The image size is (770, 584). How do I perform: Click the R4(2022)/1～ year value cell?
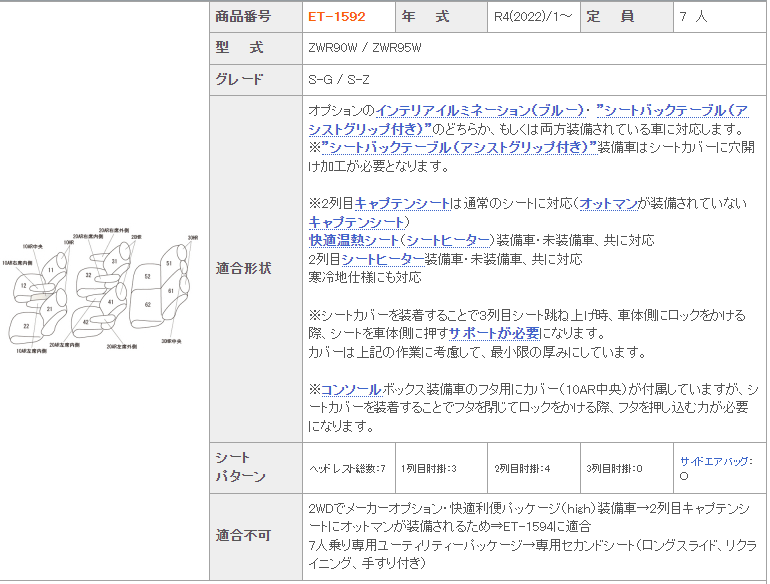(x=533, y=17)
